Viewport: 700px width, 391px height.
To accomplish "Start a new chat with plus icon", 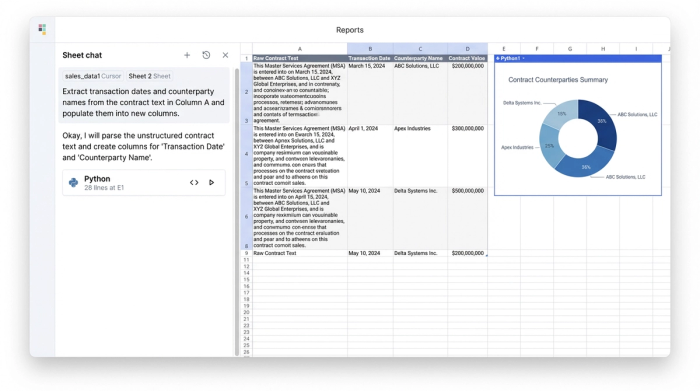I will 187,55.
